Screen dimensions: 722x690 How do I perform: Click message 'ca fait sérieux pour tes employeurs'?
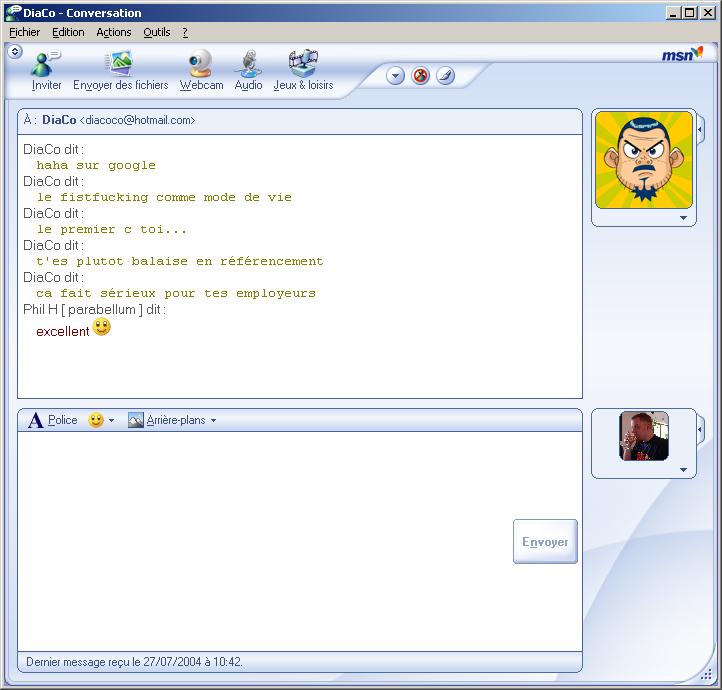176,293
